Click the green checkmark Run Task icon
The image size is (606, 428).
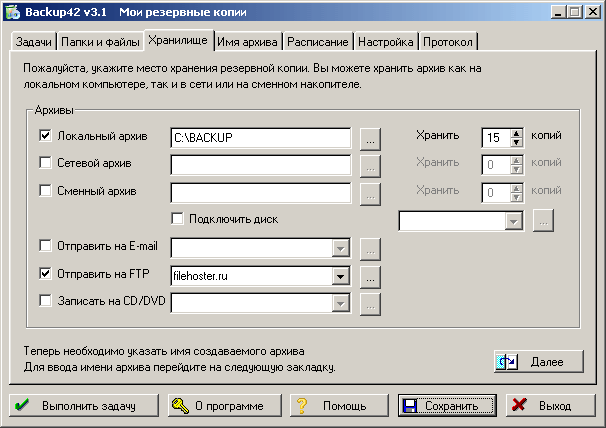click(22, 406)
